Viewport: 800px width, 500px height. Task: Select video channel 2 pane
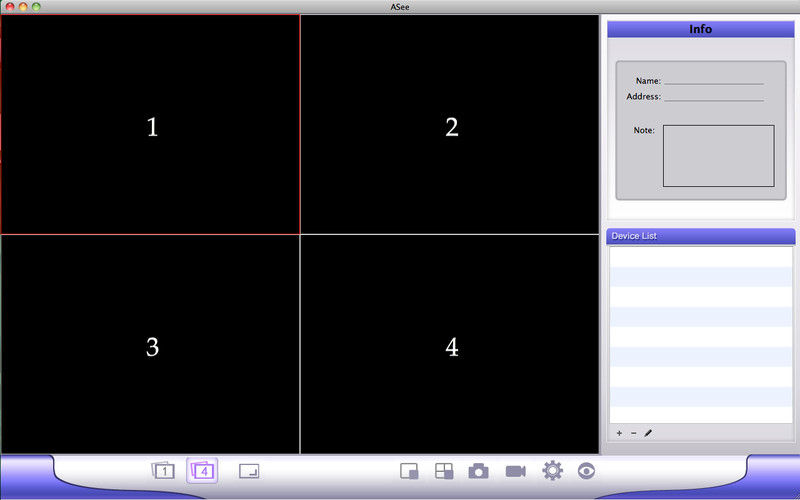[x=450, y=124]
